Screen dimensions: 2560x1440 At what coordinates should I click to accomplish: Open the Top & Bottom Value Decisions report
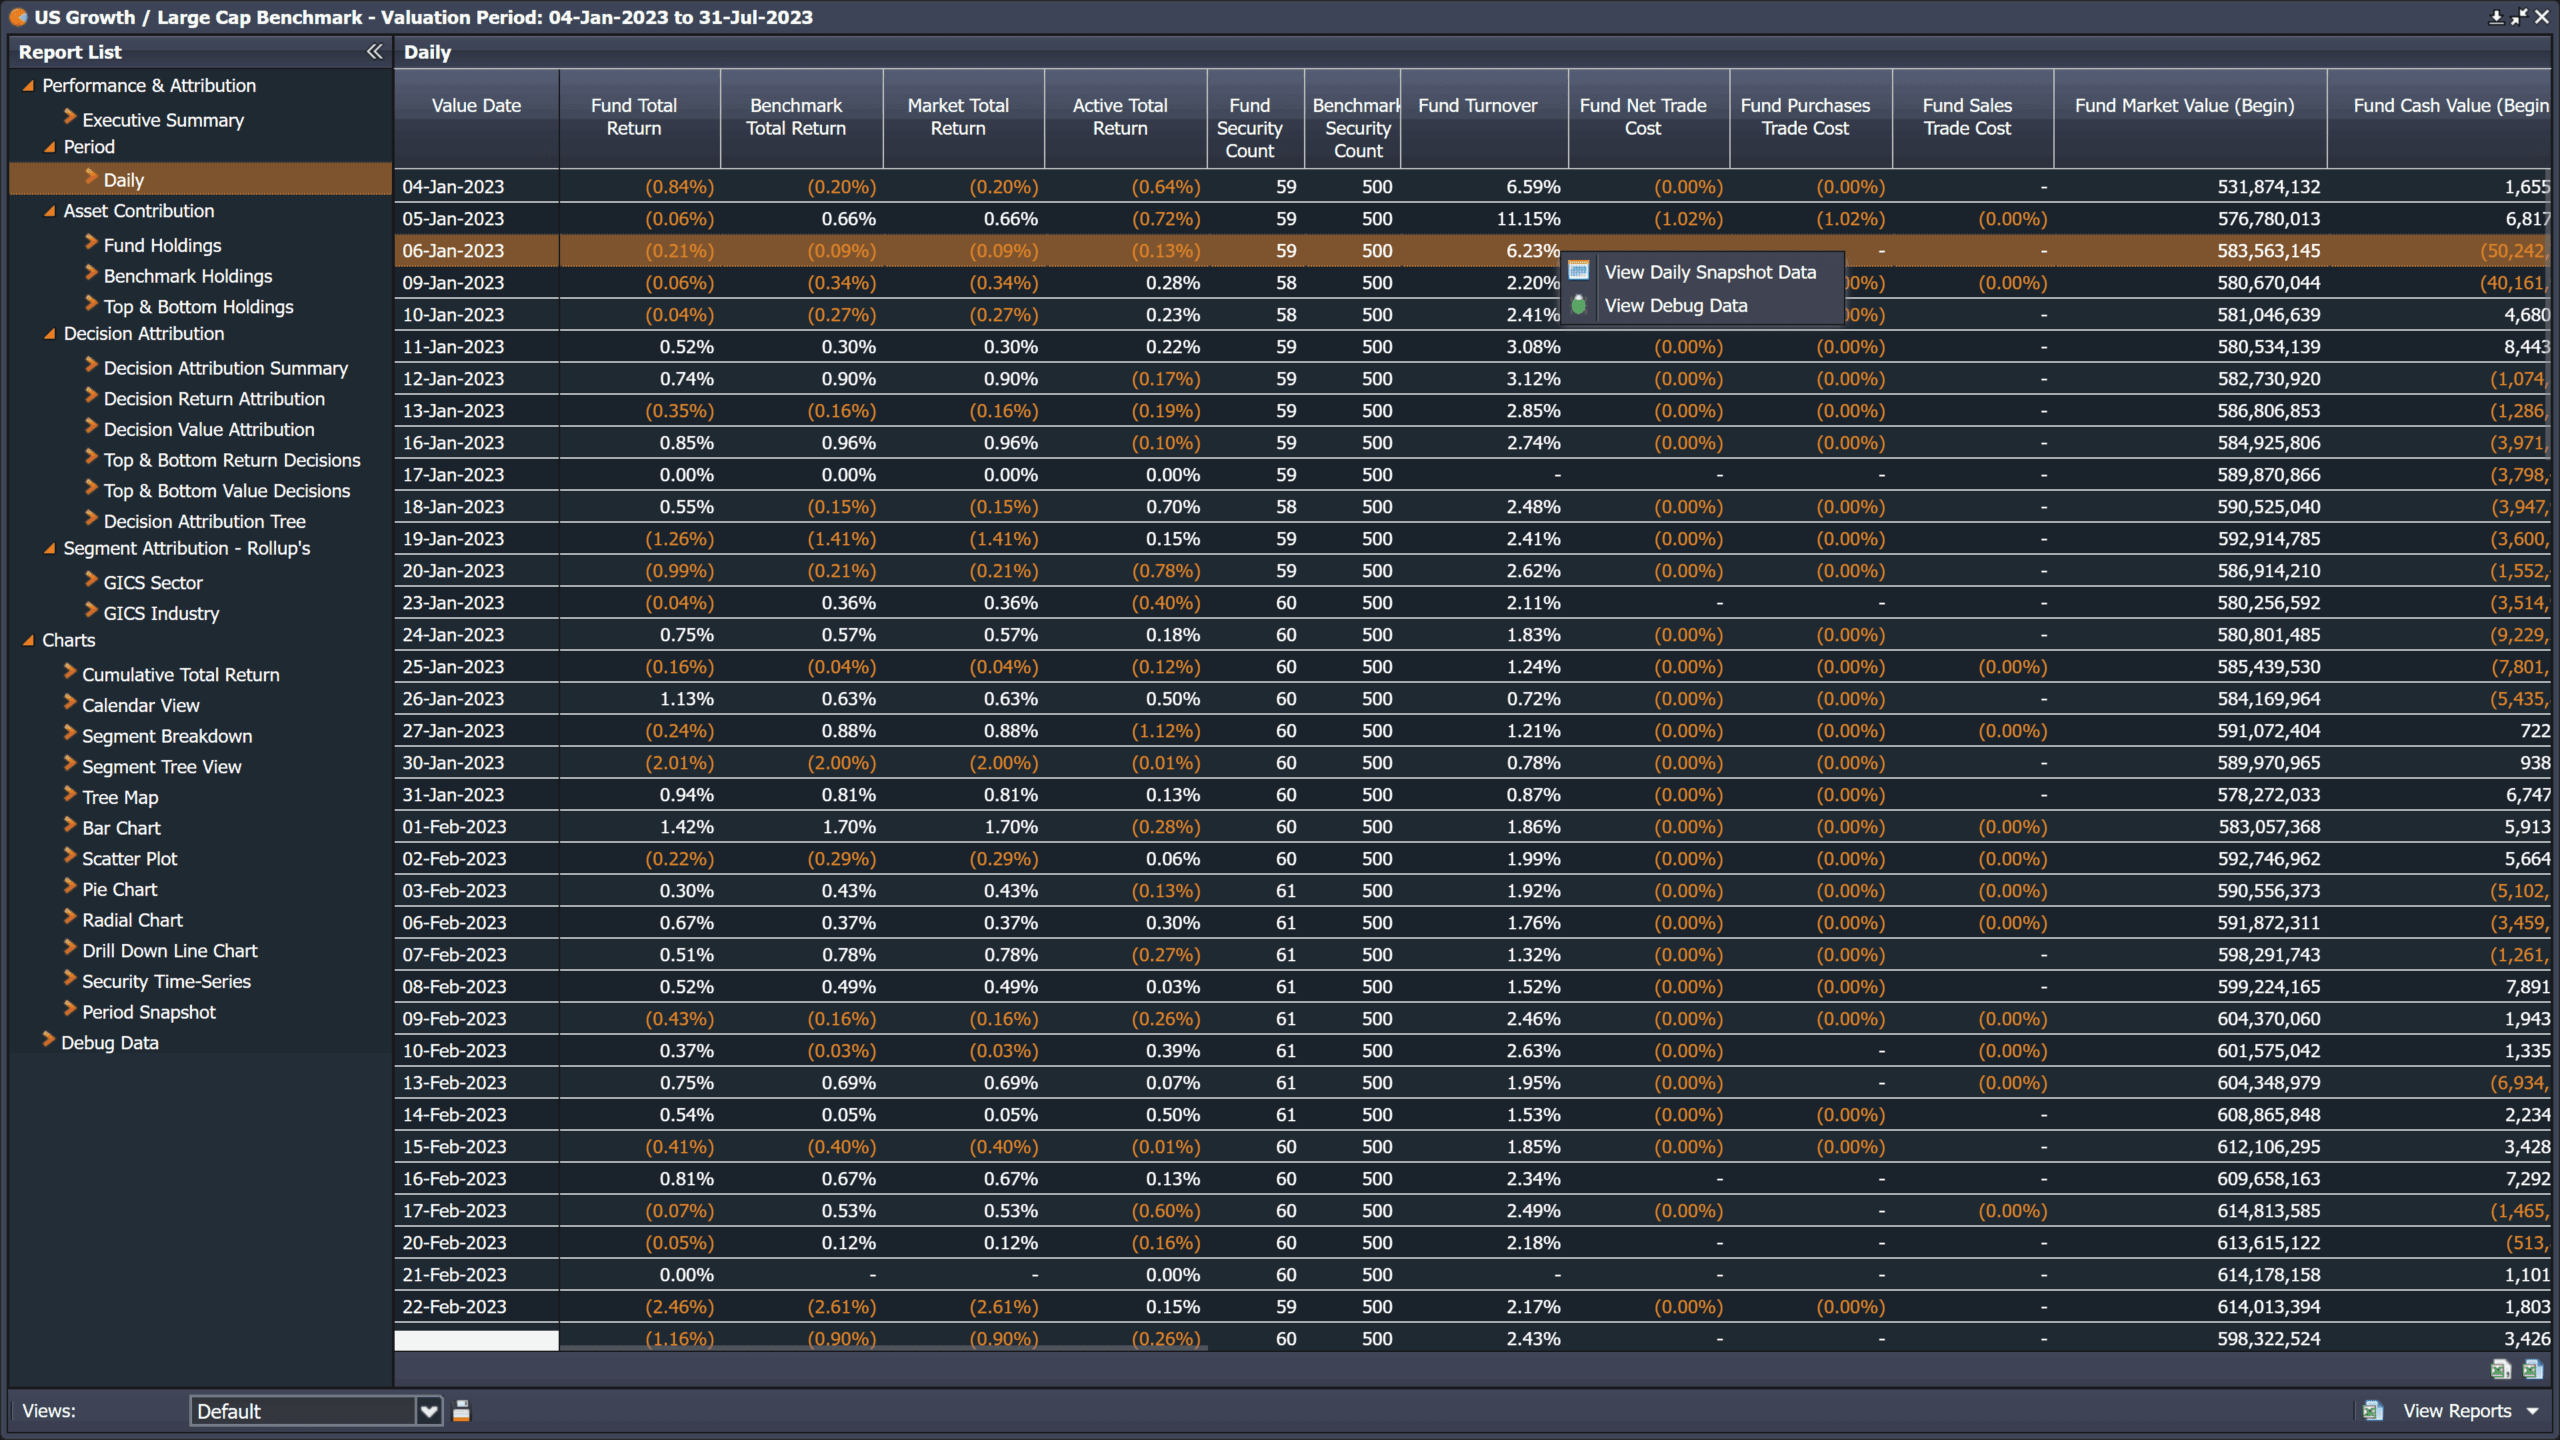[226, 491]
